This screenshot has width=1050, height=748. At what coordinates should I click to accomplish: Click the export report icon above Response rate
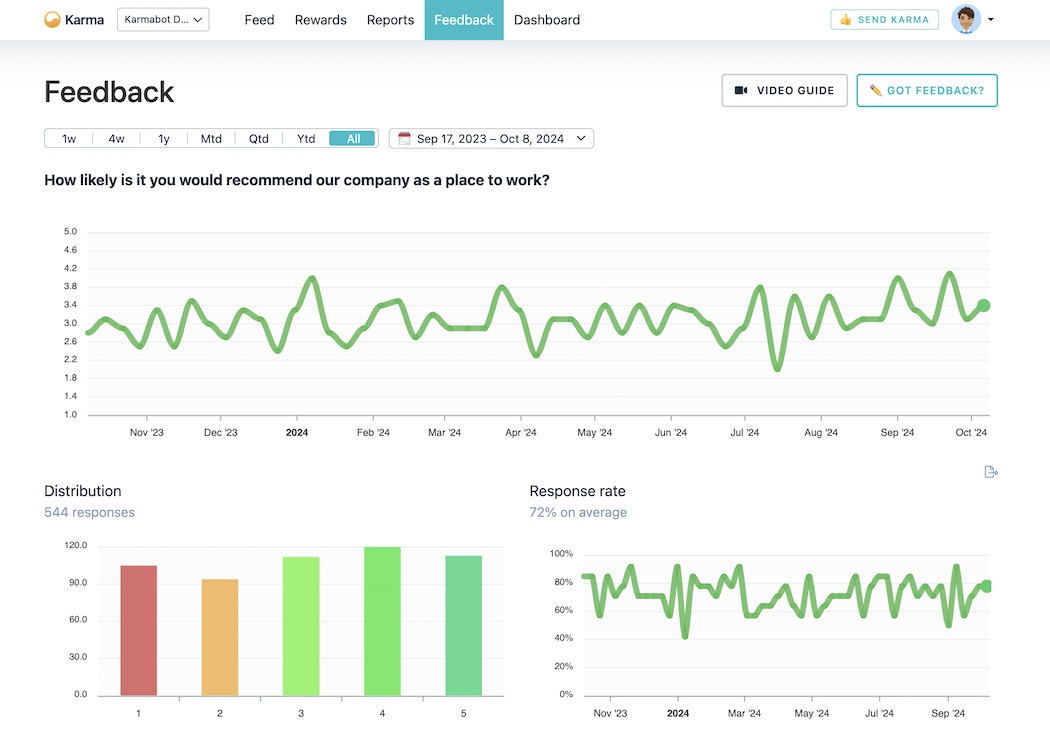point(990,471)
